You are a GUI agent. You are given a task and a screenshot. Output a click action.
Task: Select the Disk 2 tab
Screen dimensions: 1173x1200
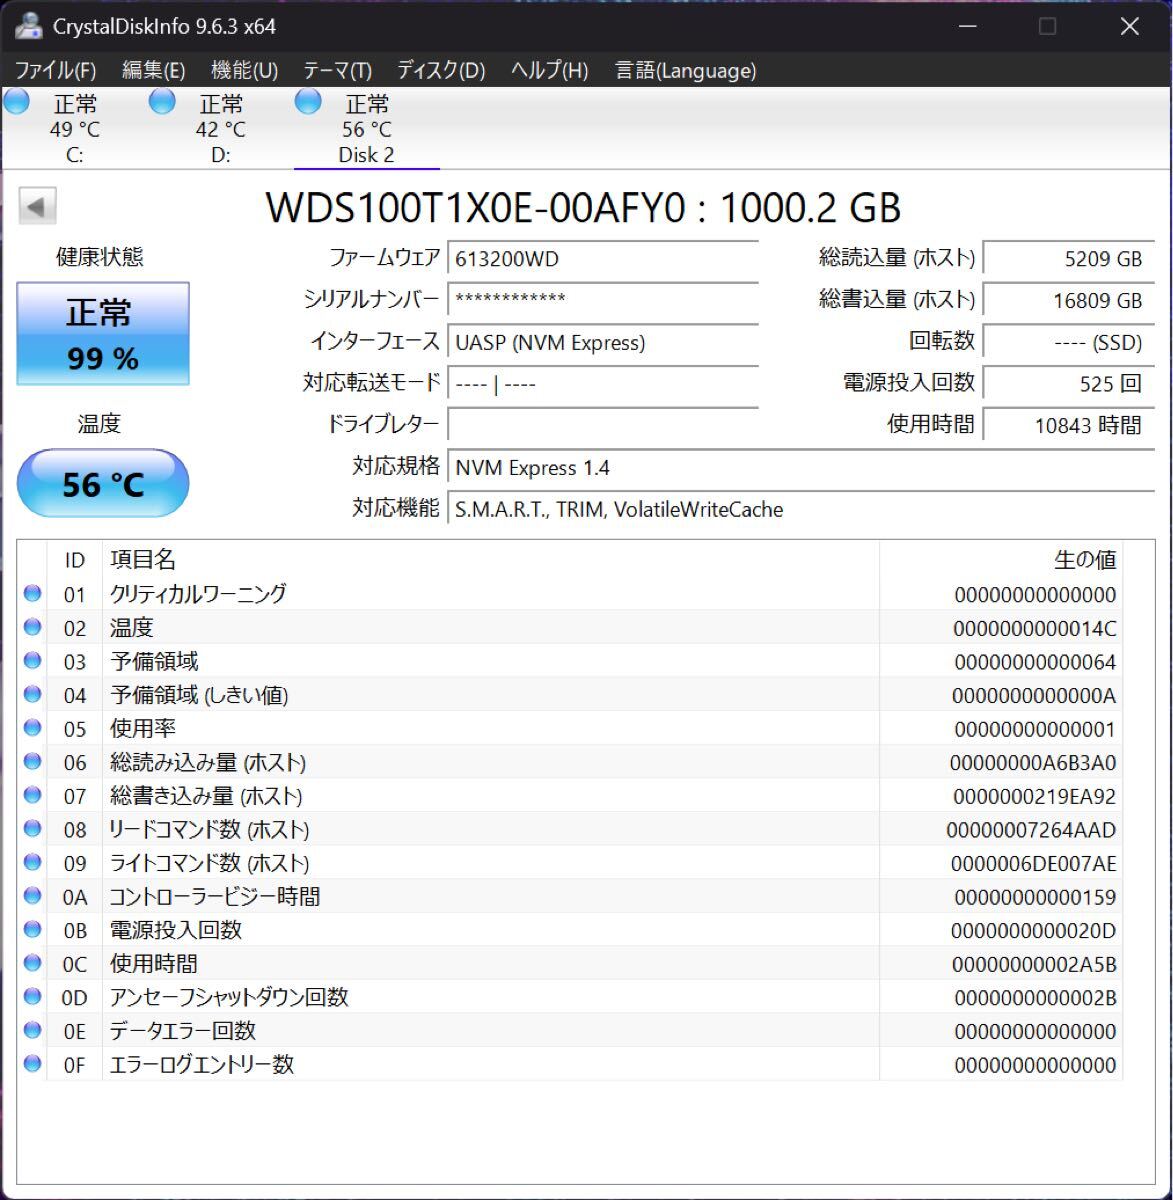pyautogui.click(x=366, y=128)
